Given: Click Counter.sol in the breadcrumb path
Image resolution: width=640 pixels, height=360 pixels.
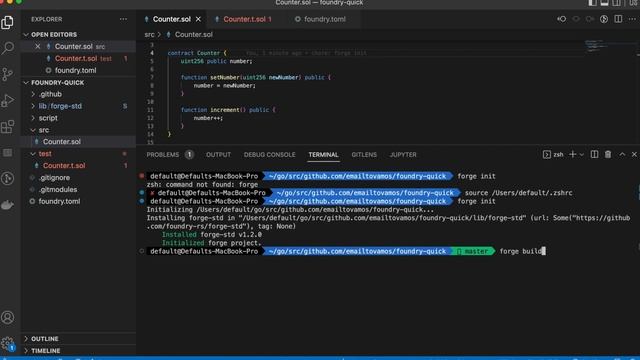Looking at the screenshot, I should pos(194,35).
